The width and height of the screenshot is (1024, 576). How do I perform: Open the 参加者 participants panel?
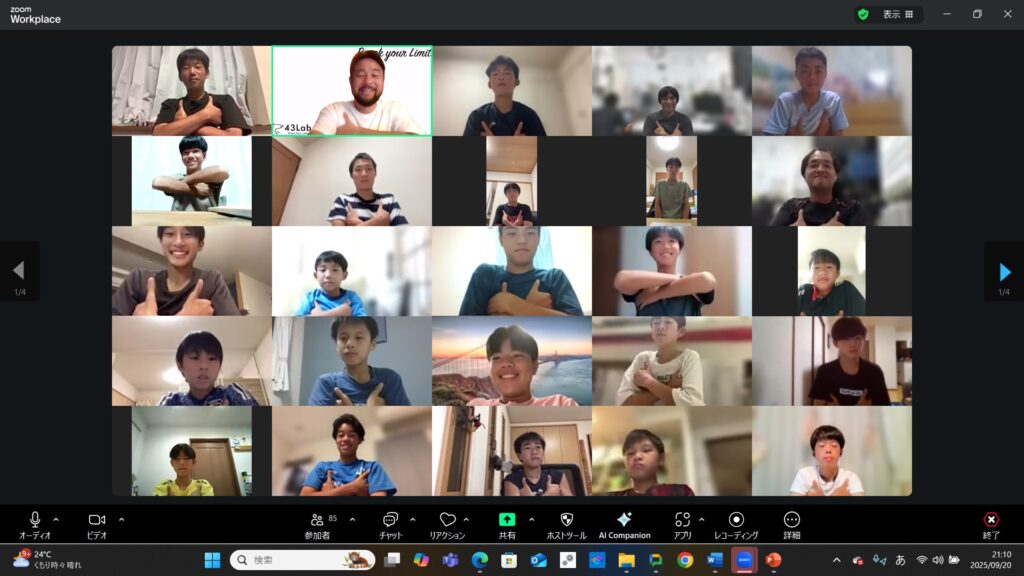coord(317,524)
